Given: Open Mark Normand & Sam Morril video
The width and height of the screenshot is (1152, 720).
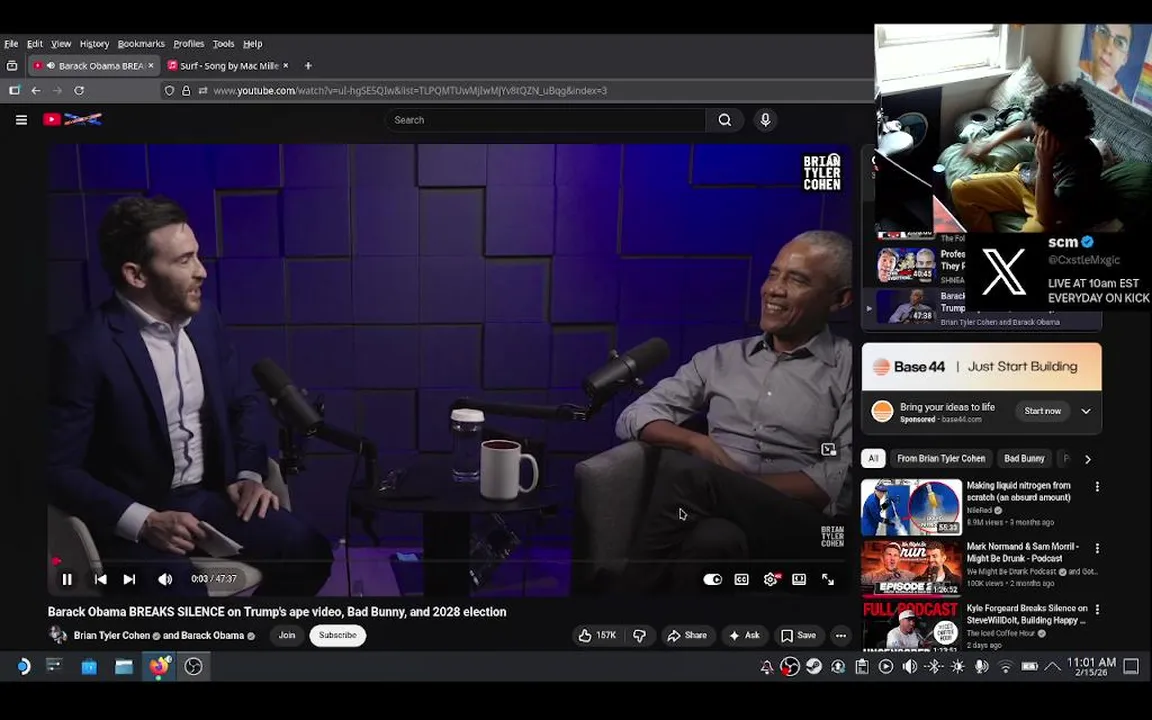Looking at the screenshot, I should coord(1023,552).
